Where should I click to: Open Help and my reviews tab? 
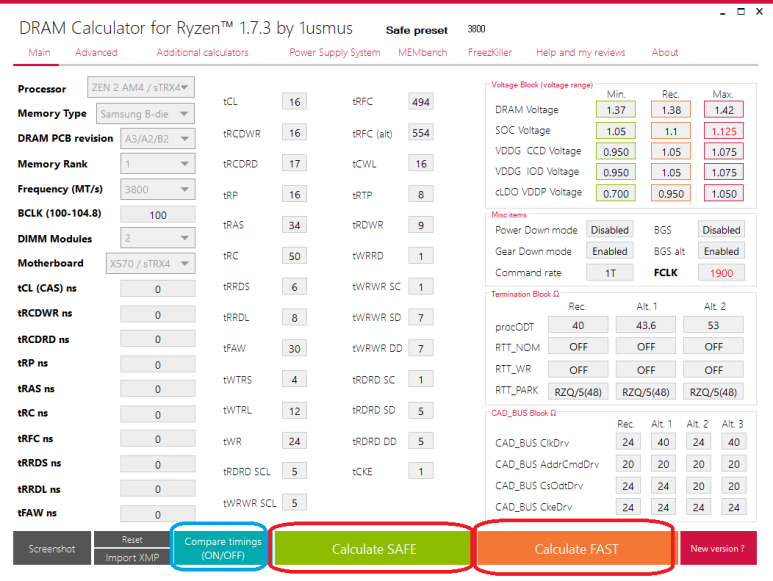[580, 52]
